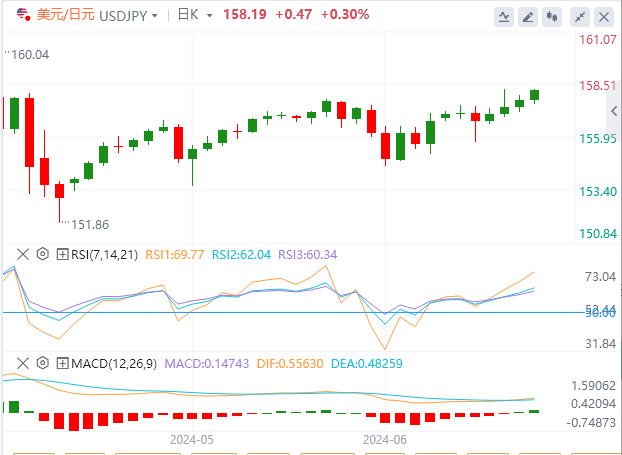Image resolution: width=622 pixels, height=455 pixels.
Task: Open MACD indicator settings gear
Action: tap(43, 363)
